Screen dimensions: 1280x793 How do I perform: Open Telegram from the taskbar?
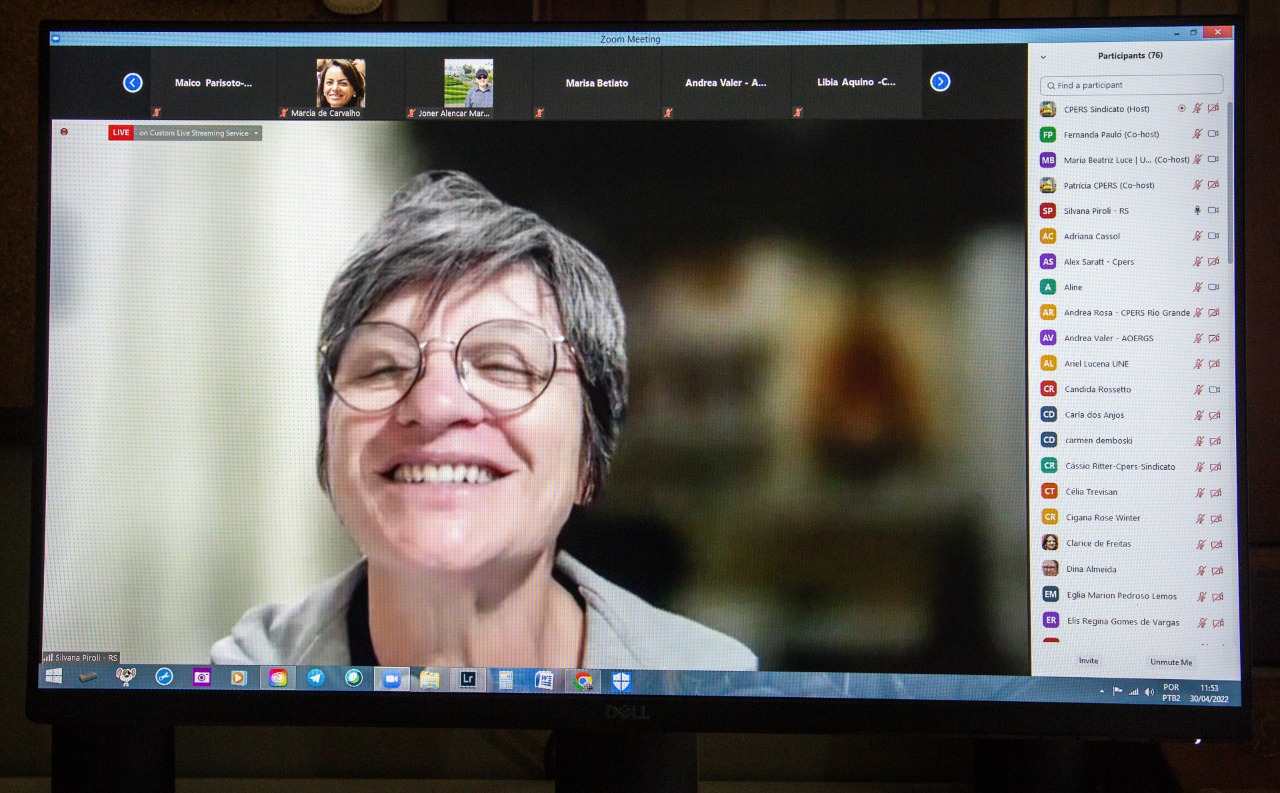[x=316, y=678]
